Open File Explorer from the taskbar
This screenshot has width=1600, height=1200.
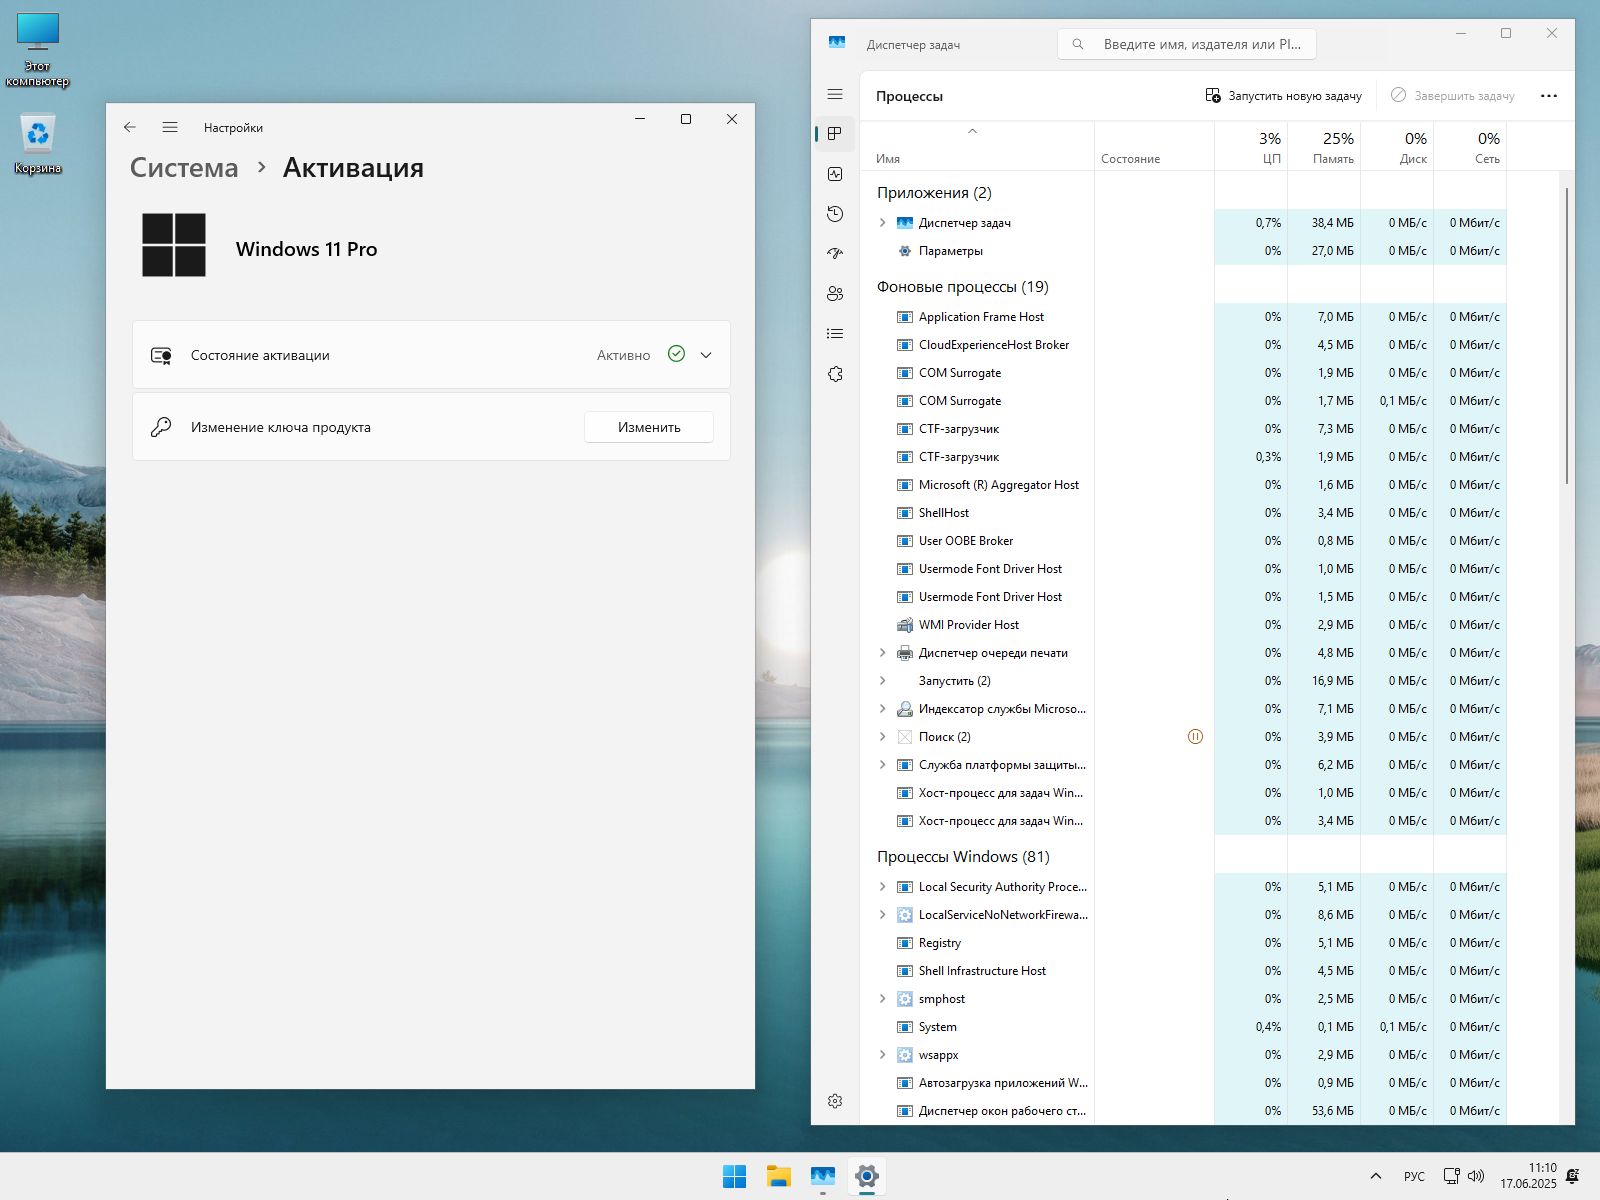point(779,1177)
